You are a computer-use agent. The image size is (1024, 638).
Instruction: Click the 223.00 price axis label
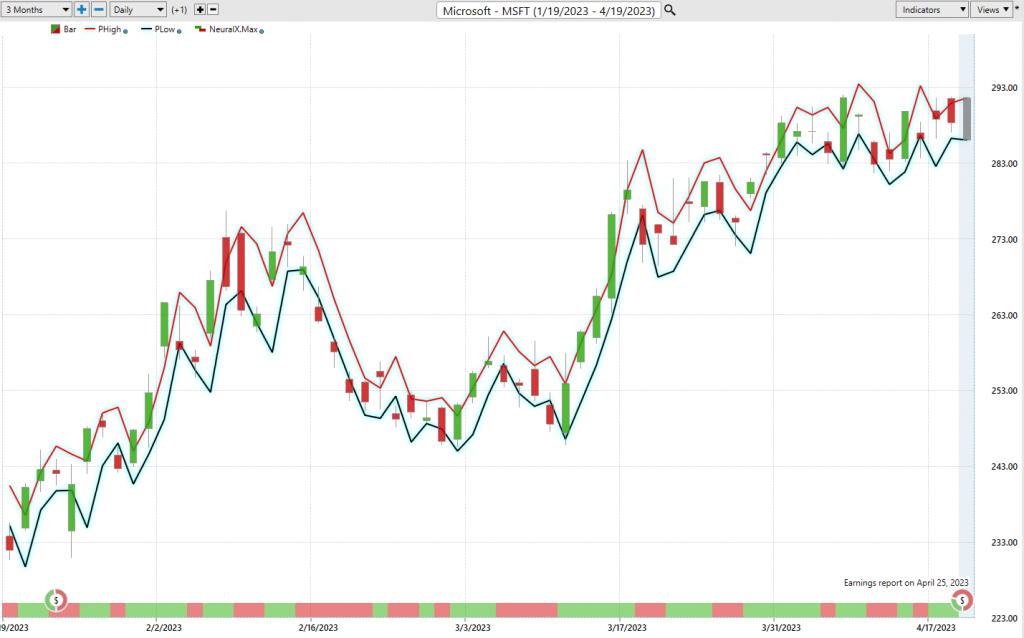click(1004, 618)
